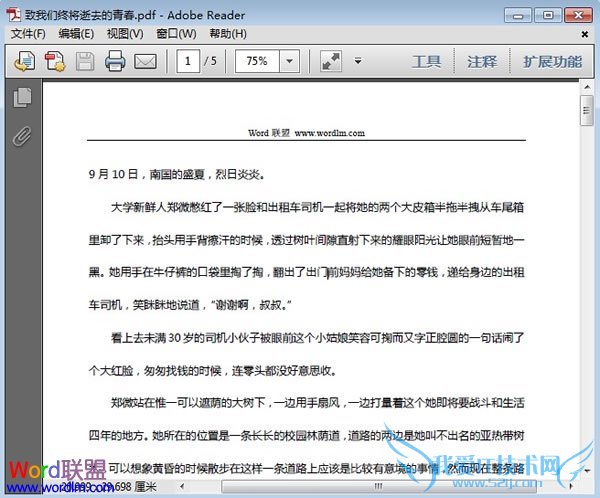Click the save floppy disk icon
Image resolution: width=600 pixels, height=498 pixels.
85,61
